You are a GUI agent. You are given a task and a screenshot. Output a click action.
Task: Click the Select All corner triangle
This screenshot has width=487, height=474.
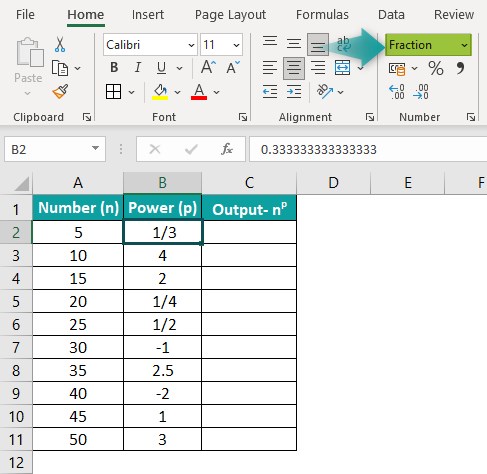(22, 184)
